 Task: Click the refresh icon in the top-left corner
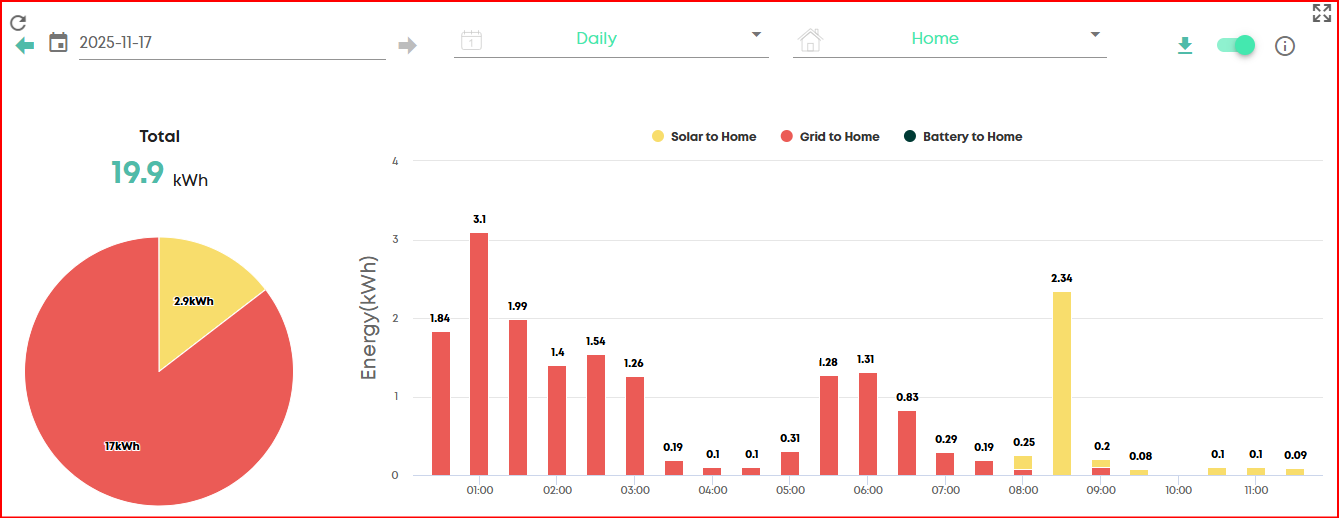click(18, 22)
